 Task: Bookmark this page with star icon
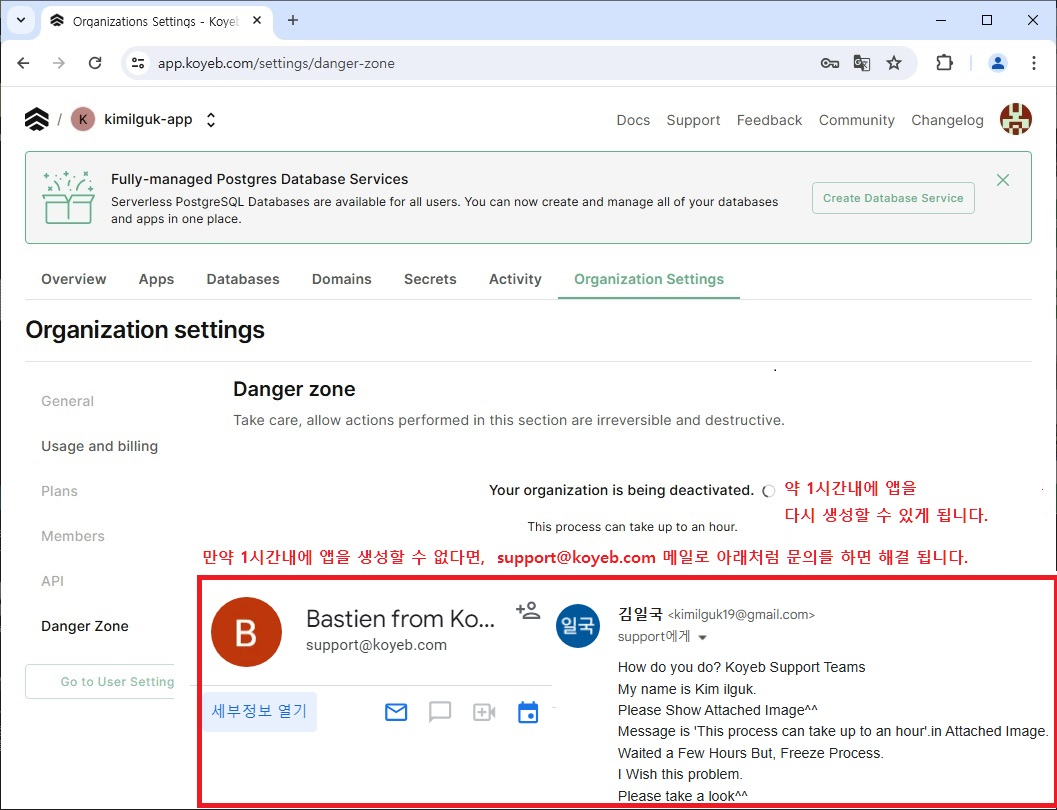point(894,63)
